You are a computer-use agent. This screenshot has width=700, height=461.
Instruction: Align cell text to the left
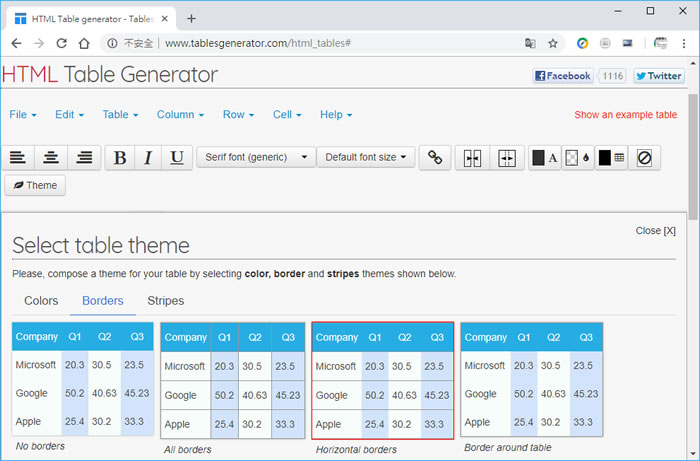[18, 158]
